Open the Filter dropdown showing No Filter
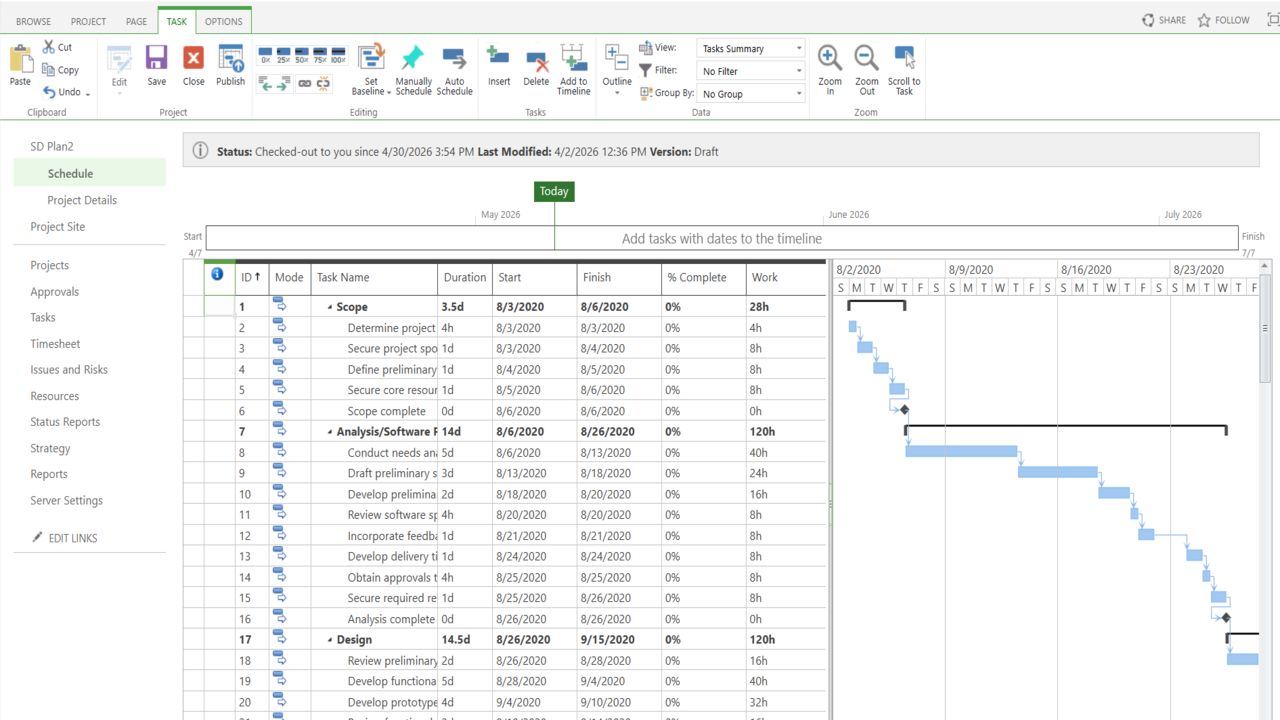The width and height of the screenshot is (1280, 720). click(751, 71)
